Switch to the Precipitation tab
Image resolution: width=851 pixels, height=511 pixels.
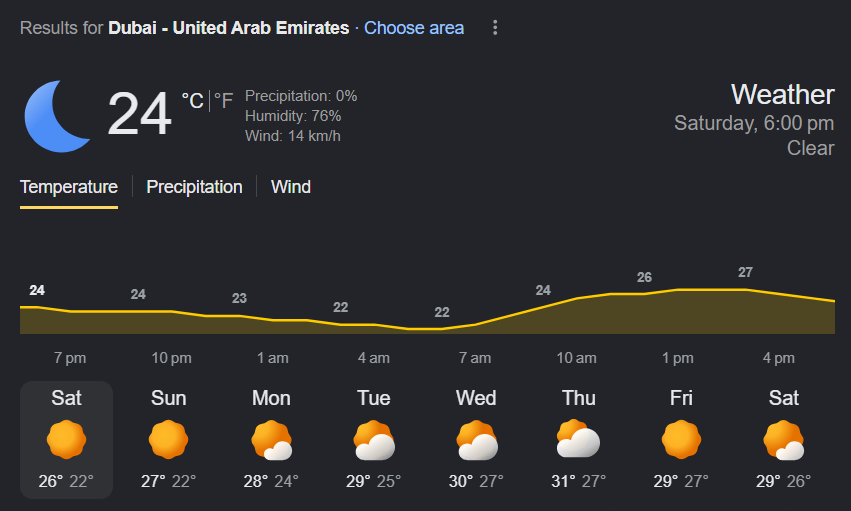194,187
